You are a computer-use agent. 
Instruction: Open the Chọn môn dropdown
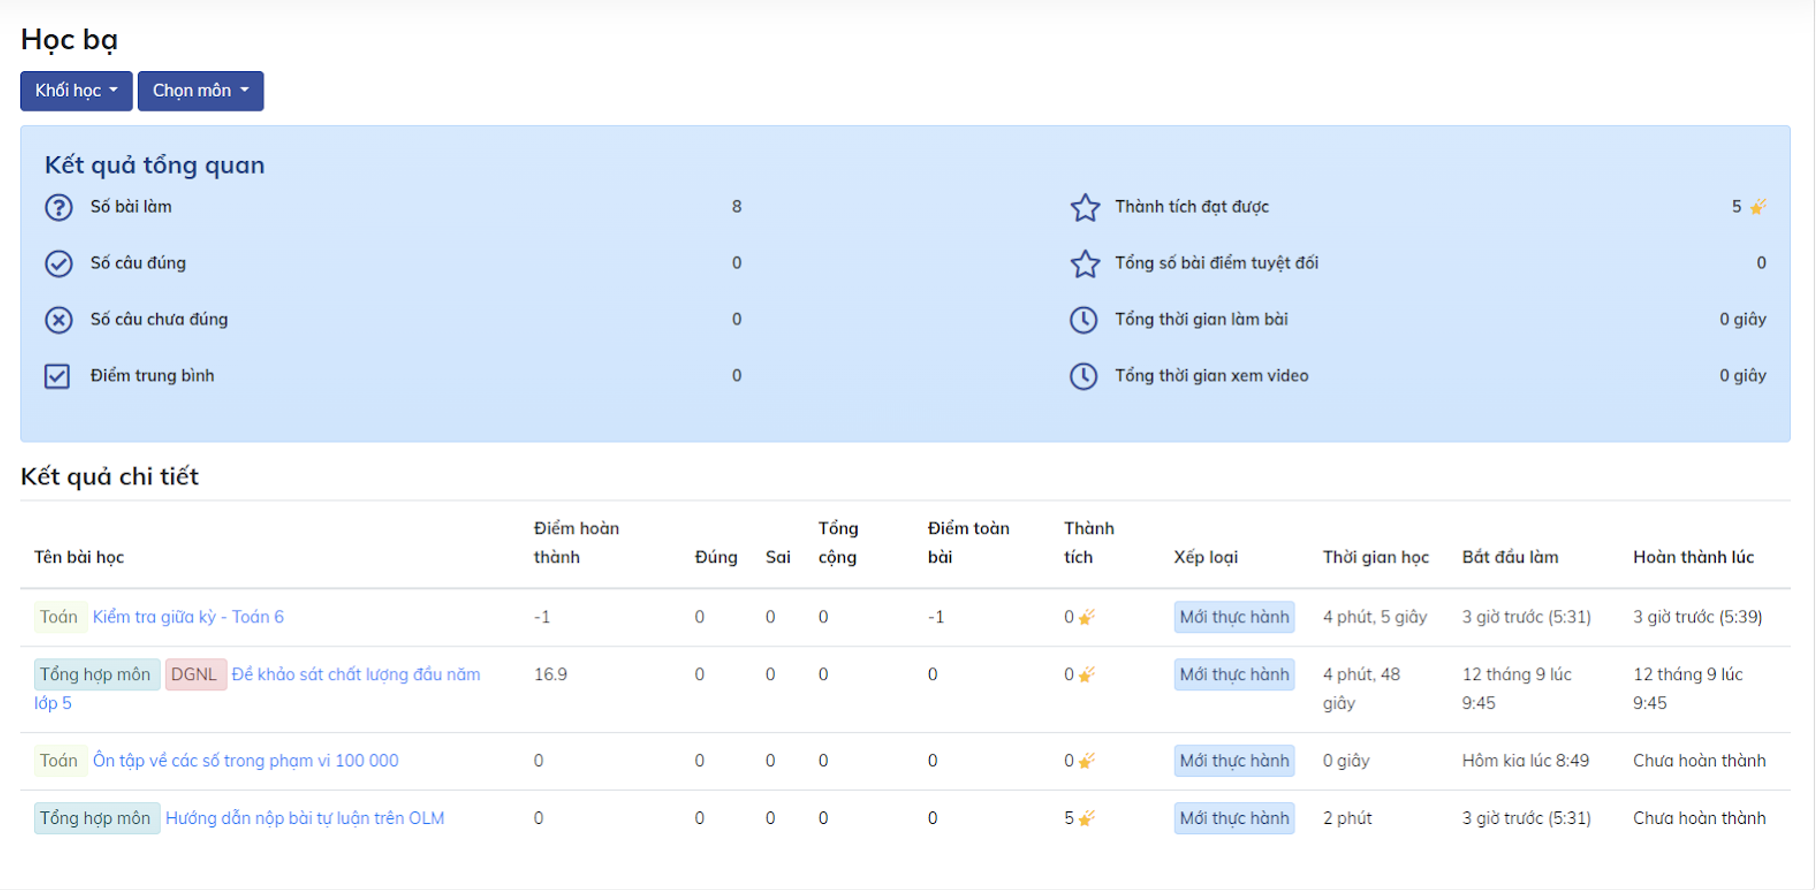point(200,91)
